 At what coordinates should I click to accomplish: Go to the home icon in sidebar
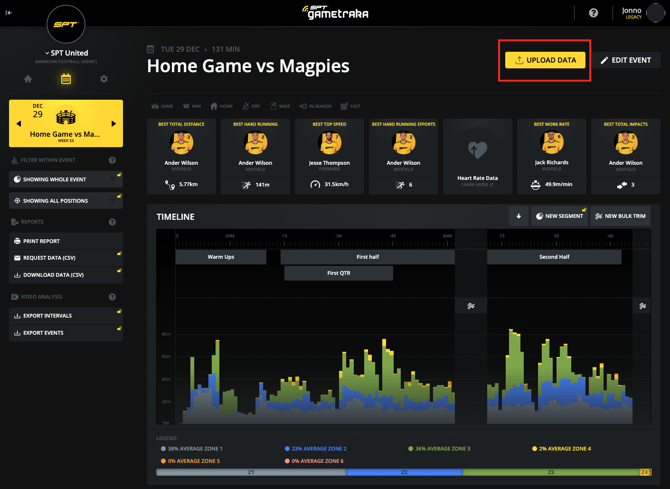click(x=28, y=79)
